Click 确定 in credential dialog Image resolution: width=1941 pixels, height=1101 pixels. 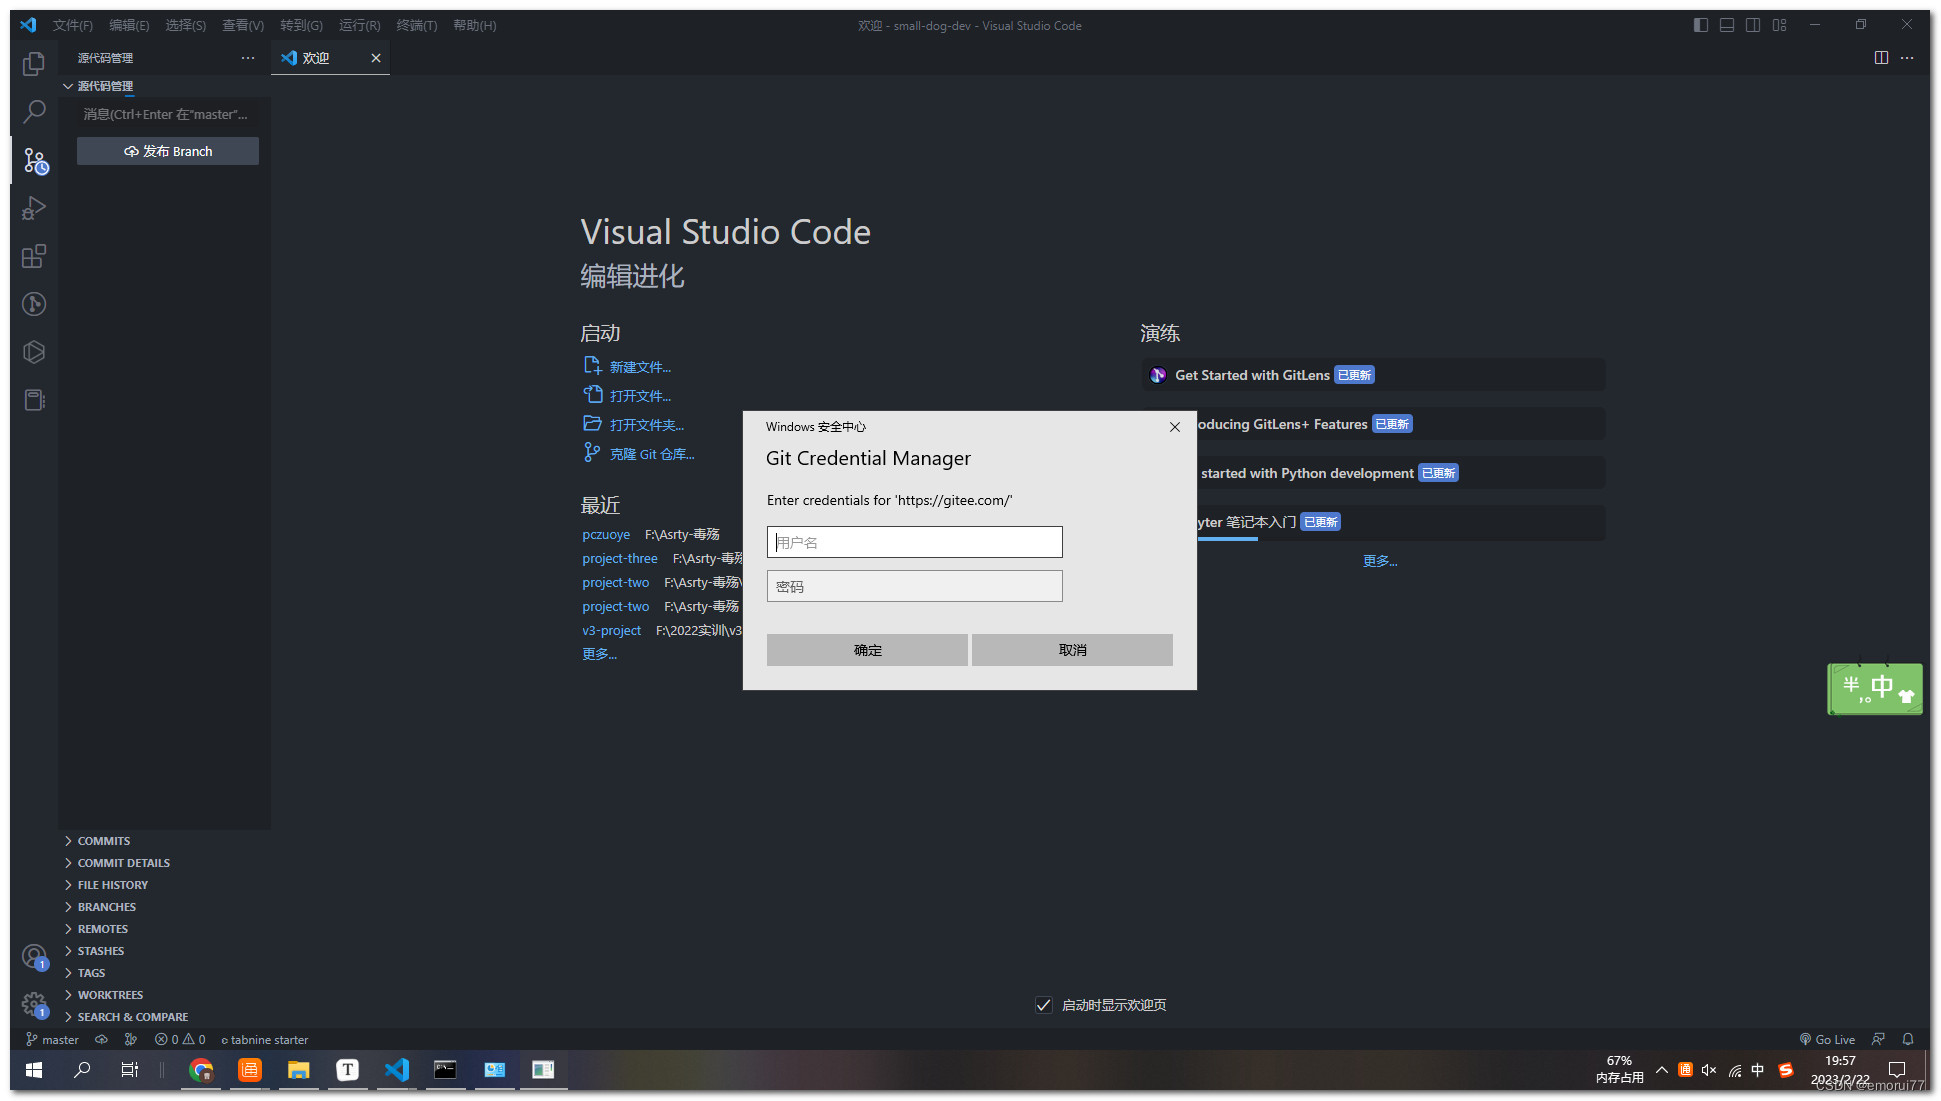(867, 650)
